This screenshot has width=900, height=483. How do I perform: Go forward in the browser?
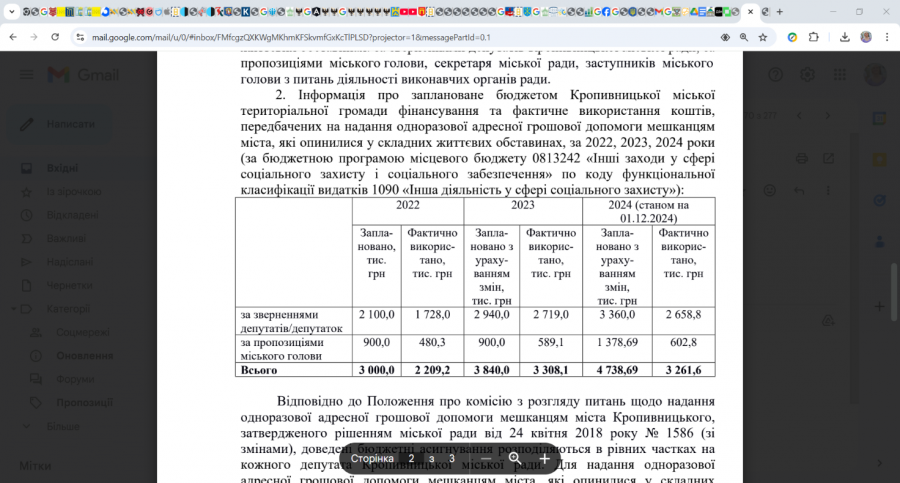click(x=34, y=37)
